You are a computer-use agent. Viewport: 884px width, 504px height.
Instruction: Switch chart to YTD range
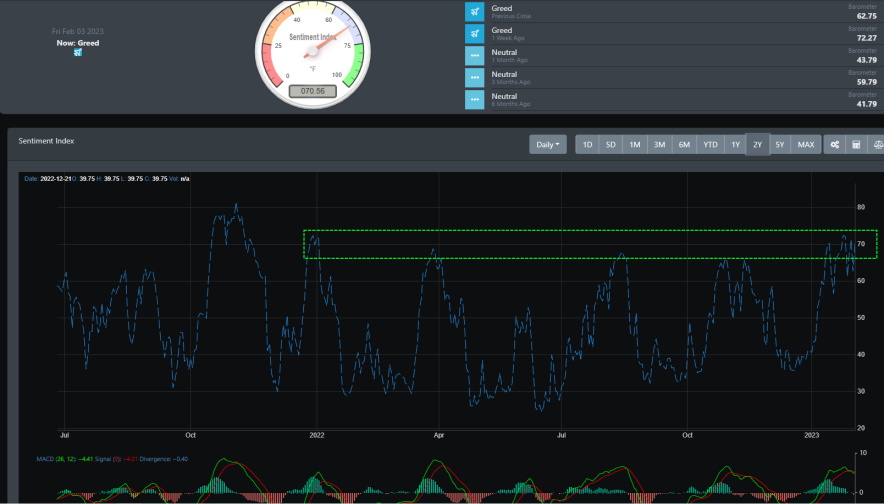[710, 144]
